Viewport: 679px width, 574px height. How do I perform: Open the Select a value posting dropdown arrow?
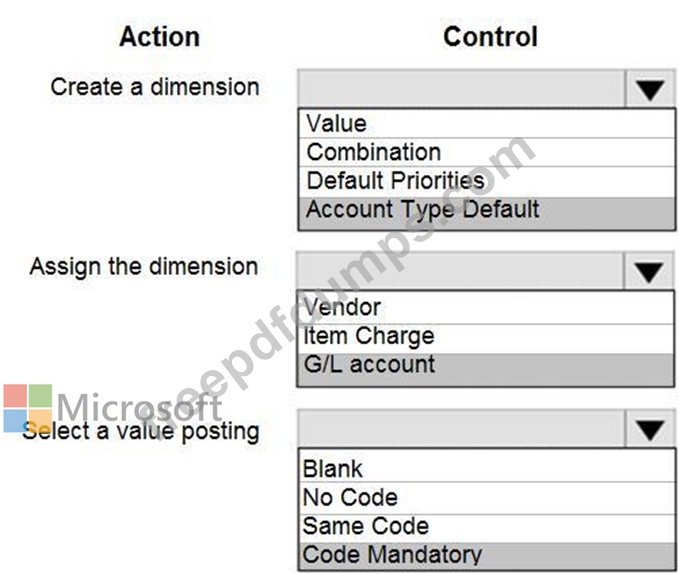coord(650,430)
